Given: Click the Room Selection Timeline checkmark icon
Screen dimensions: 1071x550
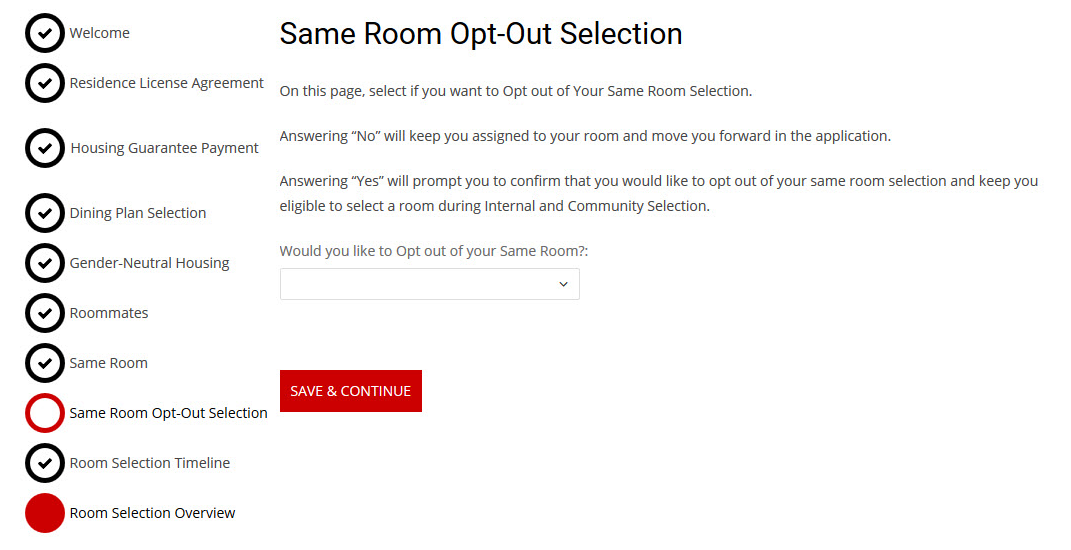Looking at the screenshot, I should pyautogui.click(x=45, y=463).
